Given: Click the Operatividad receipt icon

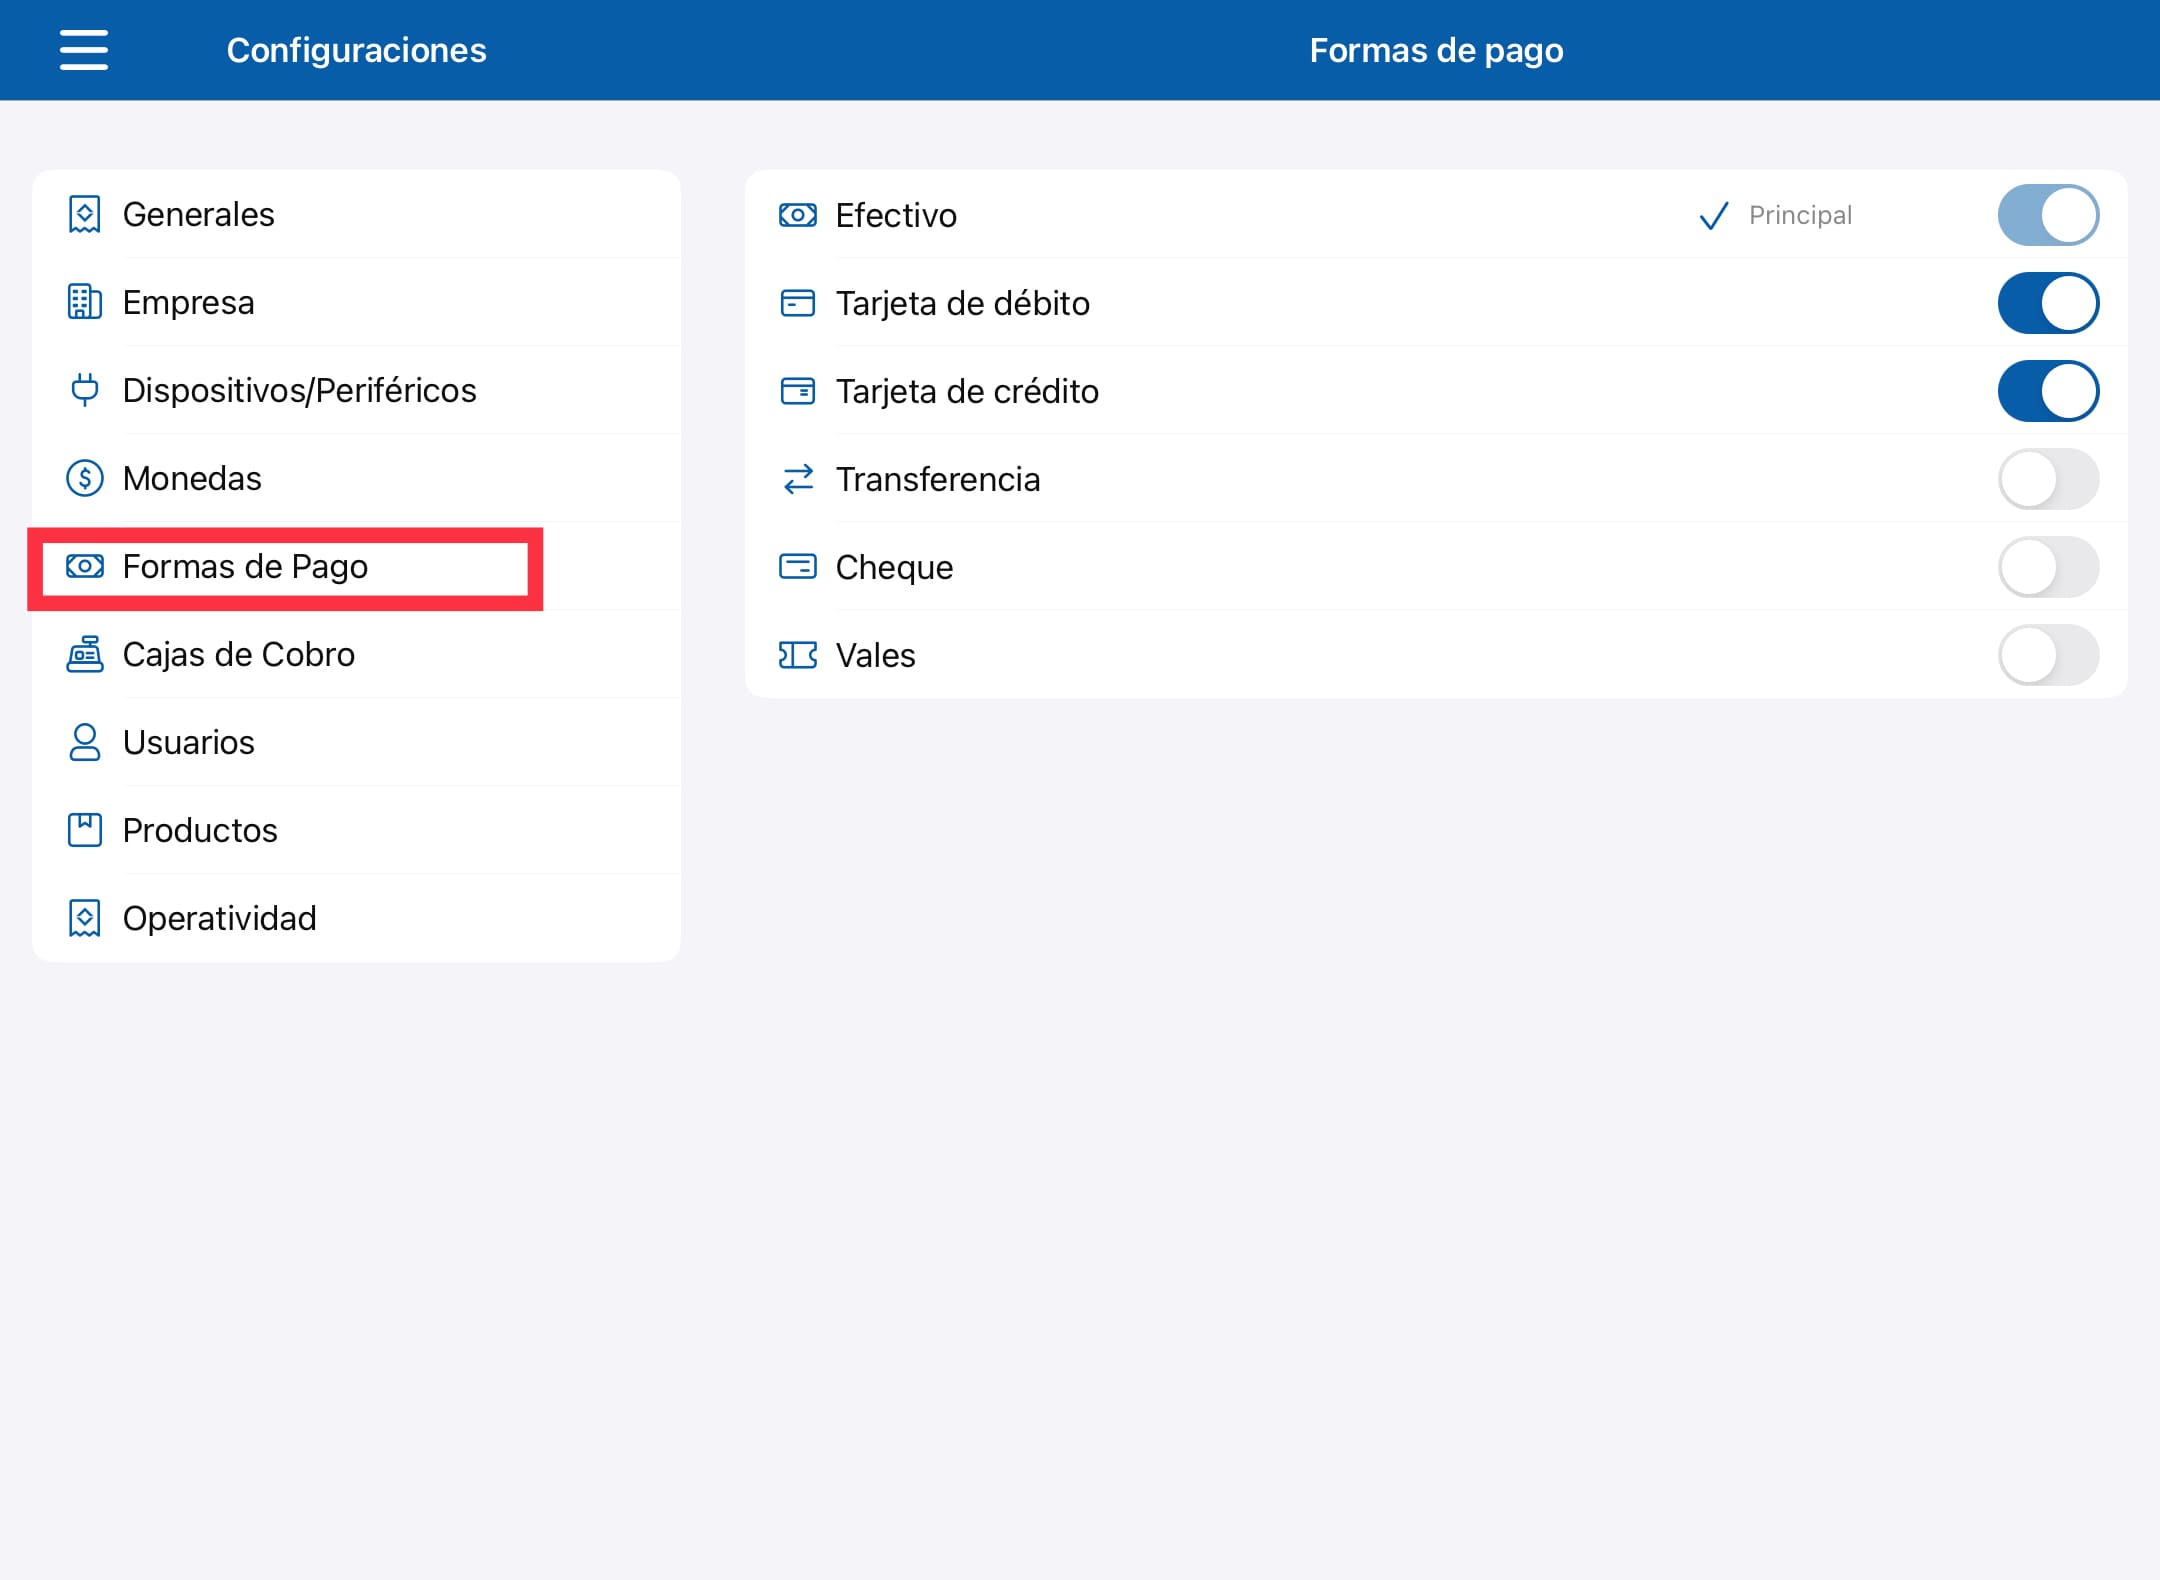Looking at the screenshot, I should point(85,918).
